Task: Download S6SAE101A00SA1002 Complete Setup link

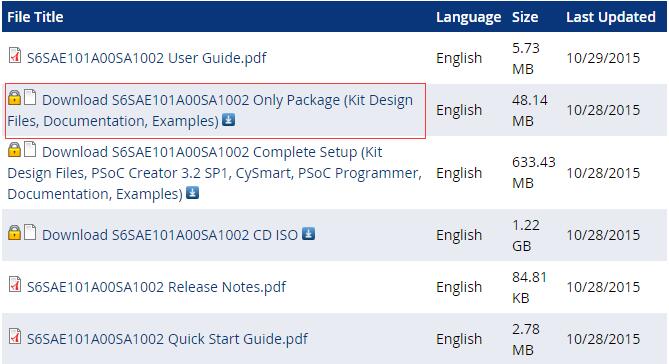Action: (x=215, y=173)
